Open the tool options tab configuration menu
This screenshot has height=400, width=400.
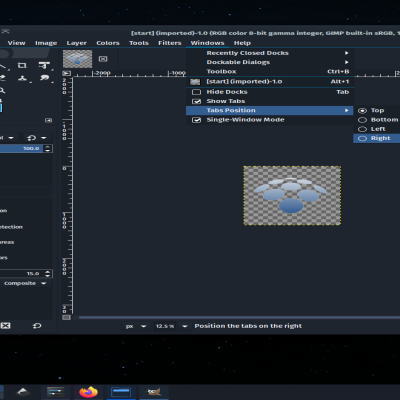pyautogui.click(x=49, y=120)
